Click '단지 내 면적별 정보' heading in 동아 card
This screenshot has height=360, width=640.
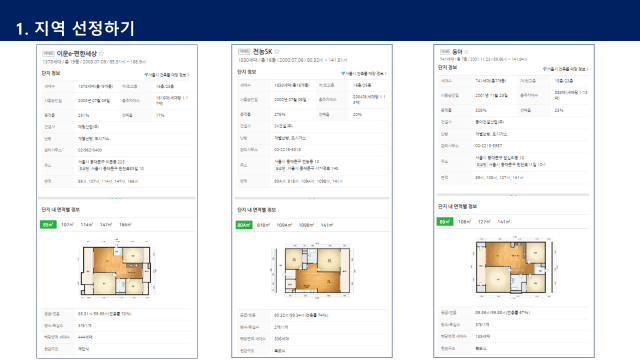click(458, 207)
